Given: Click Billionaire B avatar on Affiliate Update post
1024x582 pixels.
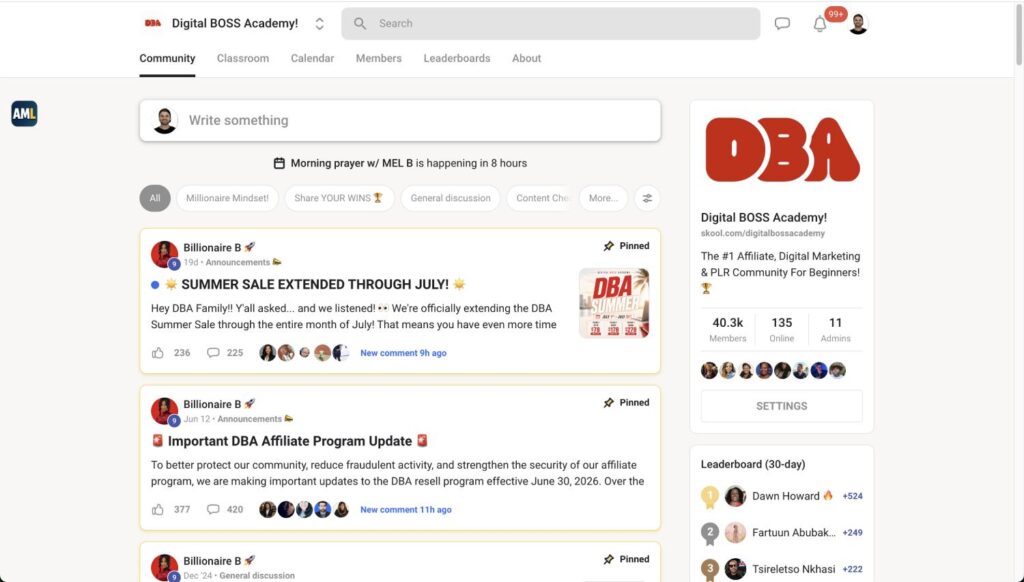Looking at the screenshot, I should click(x=165, y=411).
